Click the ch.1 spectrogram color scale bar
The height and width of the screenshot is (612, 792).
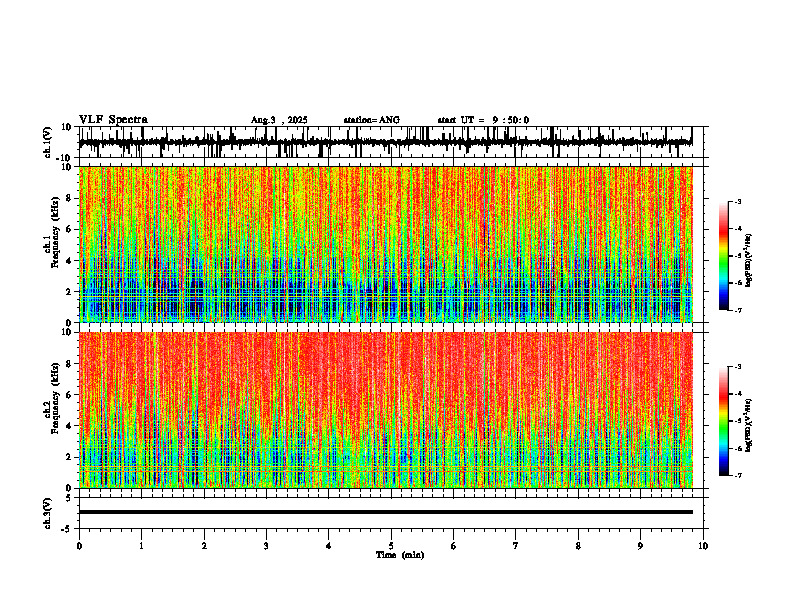723,256
